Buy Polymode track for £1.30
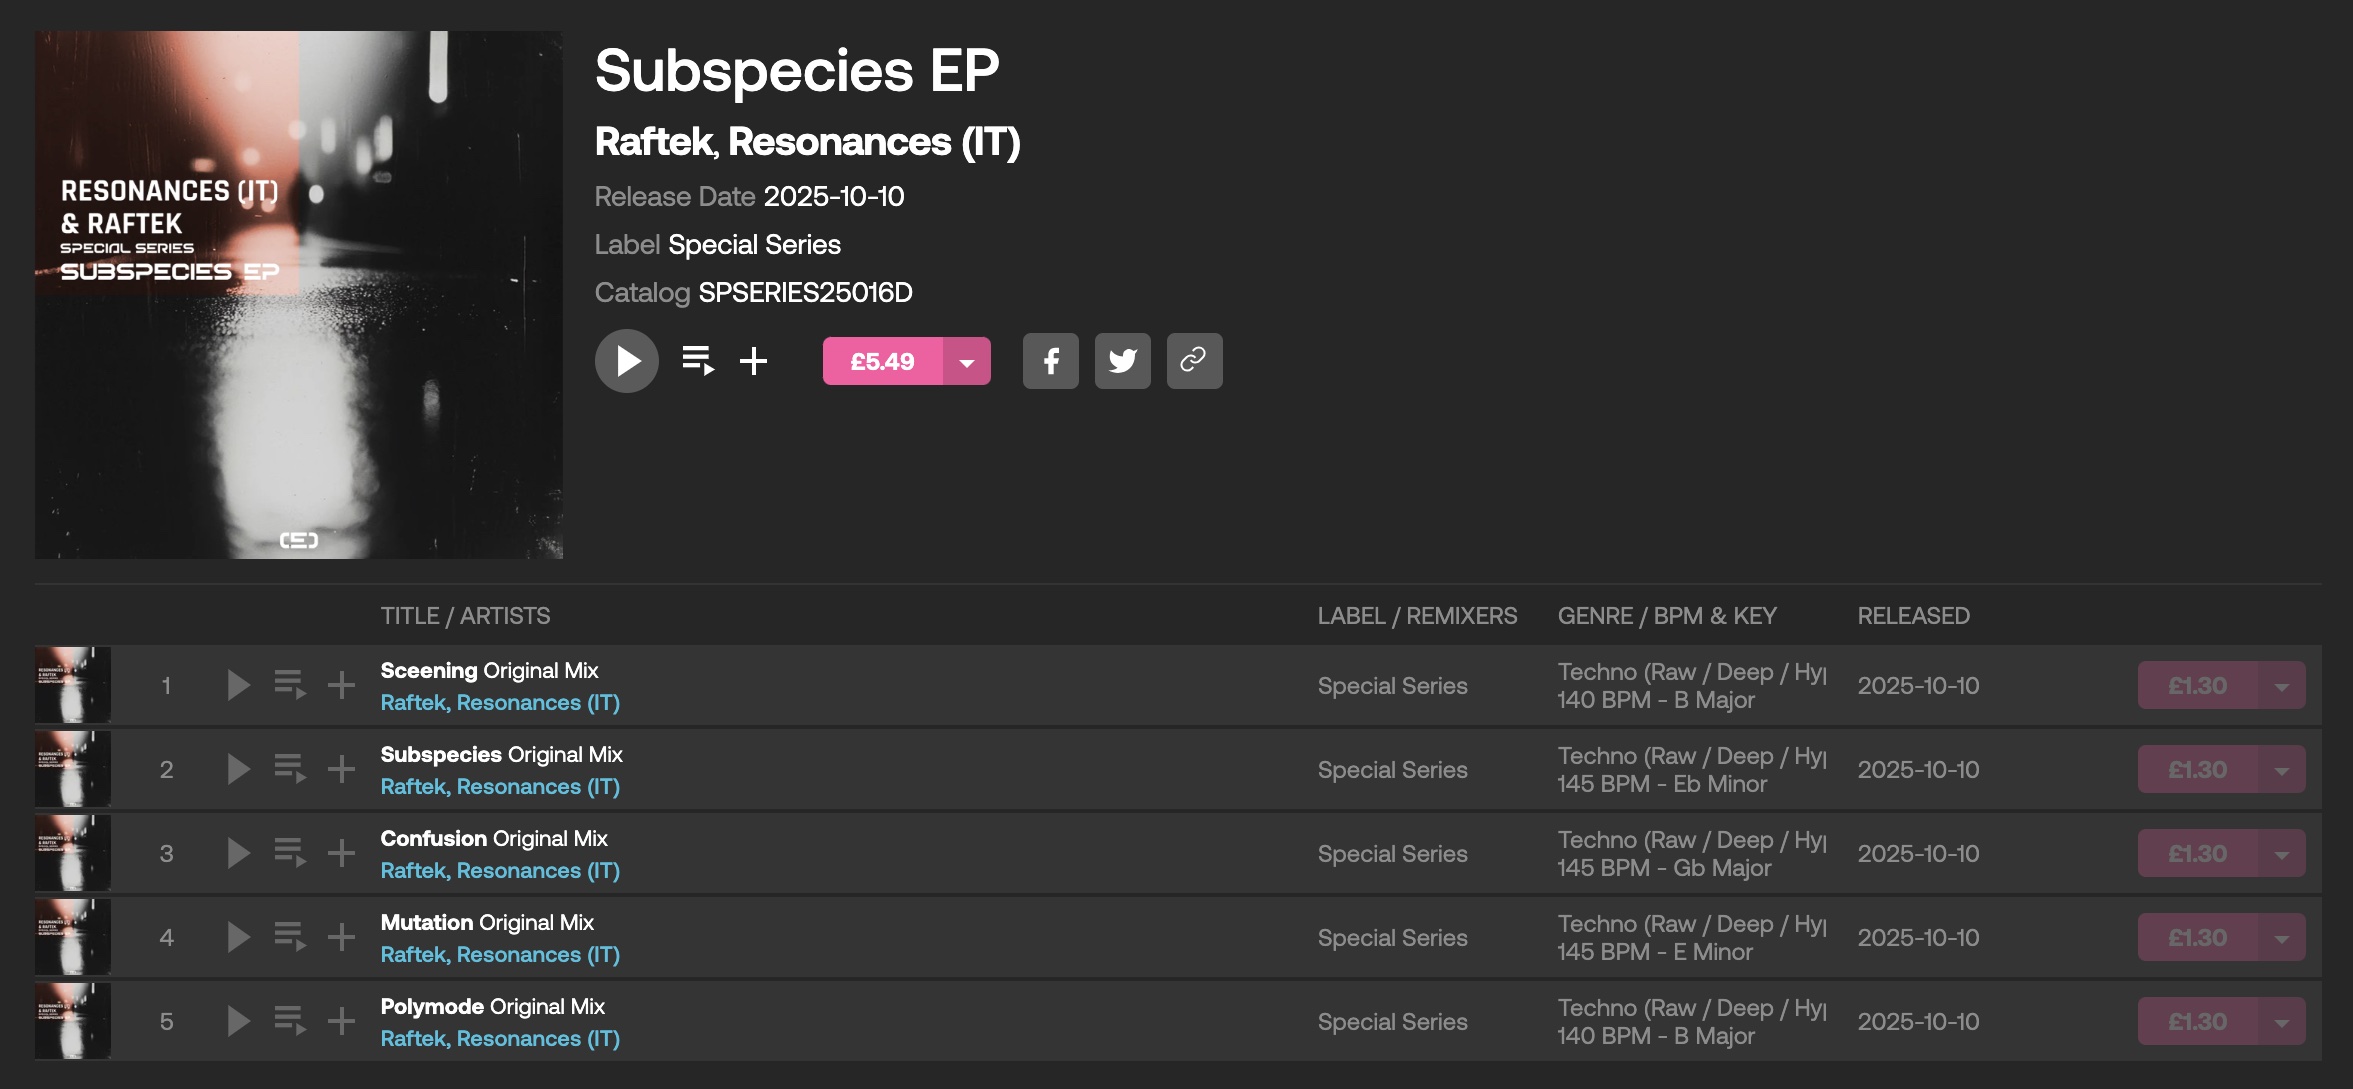The image size is (2353, 1089). click(2197, 1022)
